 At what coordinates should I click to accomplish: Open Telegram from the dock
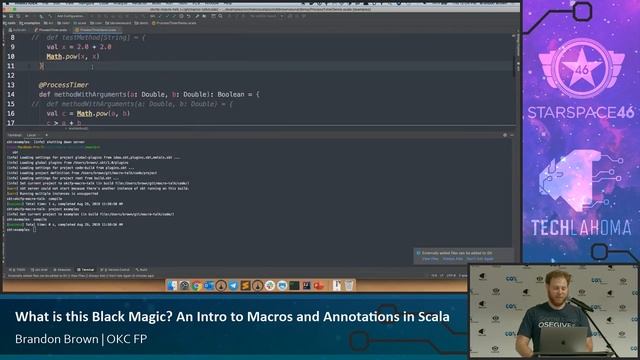(x=233, y=285)
